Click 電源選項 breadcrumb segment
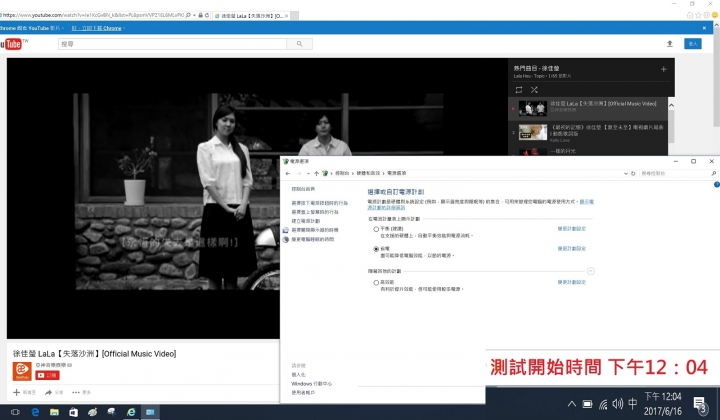This screenshot has height=420, width=720. click(x=396, y=174)
